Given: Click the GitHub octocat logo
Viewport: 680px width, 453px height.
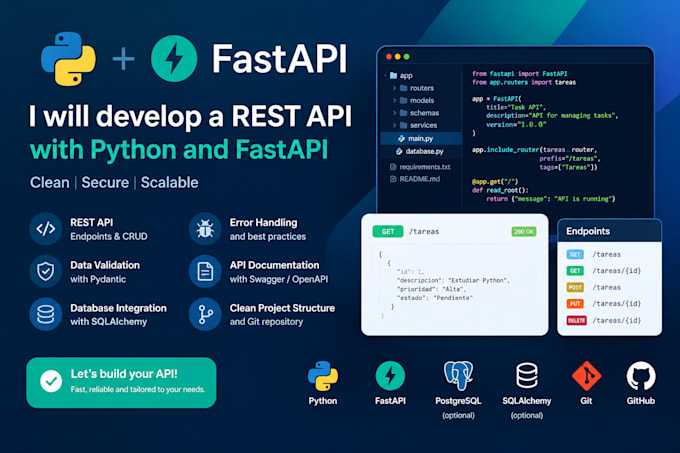Looking at the screenshot, I should (x=641, y=376).
